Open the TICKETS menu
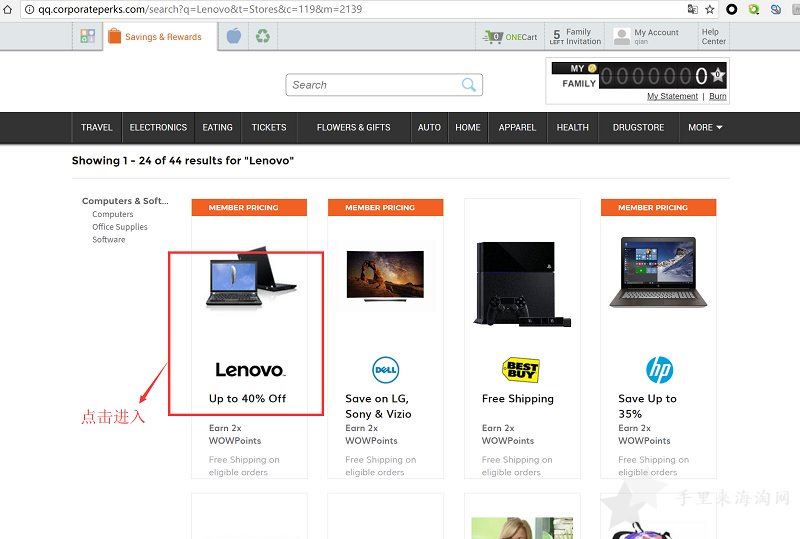This screenshot has width=800, height=539. coord(269,128)
